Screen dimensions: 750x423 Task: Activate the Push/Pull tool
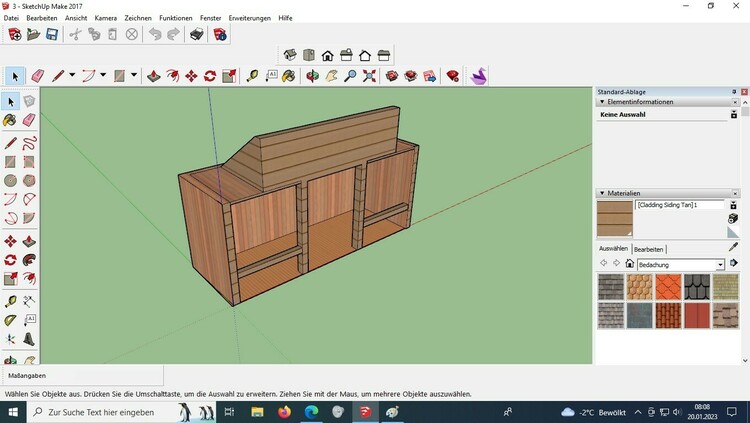(x=153, y=76)
